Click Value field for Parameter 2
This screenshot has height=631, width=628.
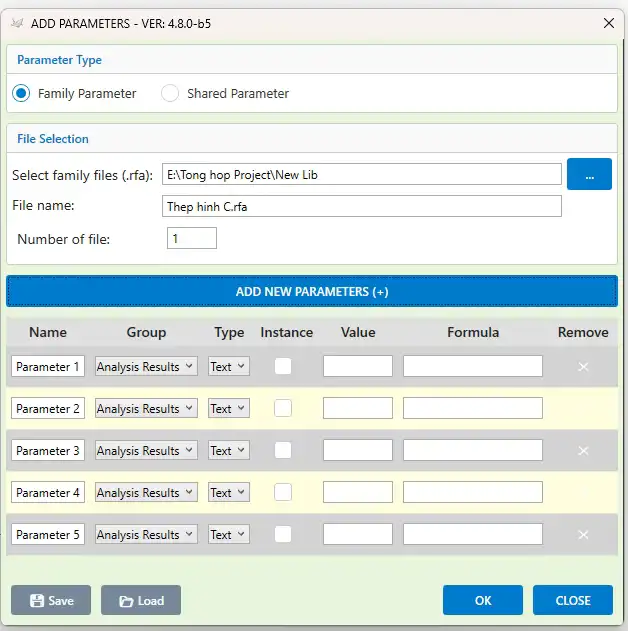(358, 408)
